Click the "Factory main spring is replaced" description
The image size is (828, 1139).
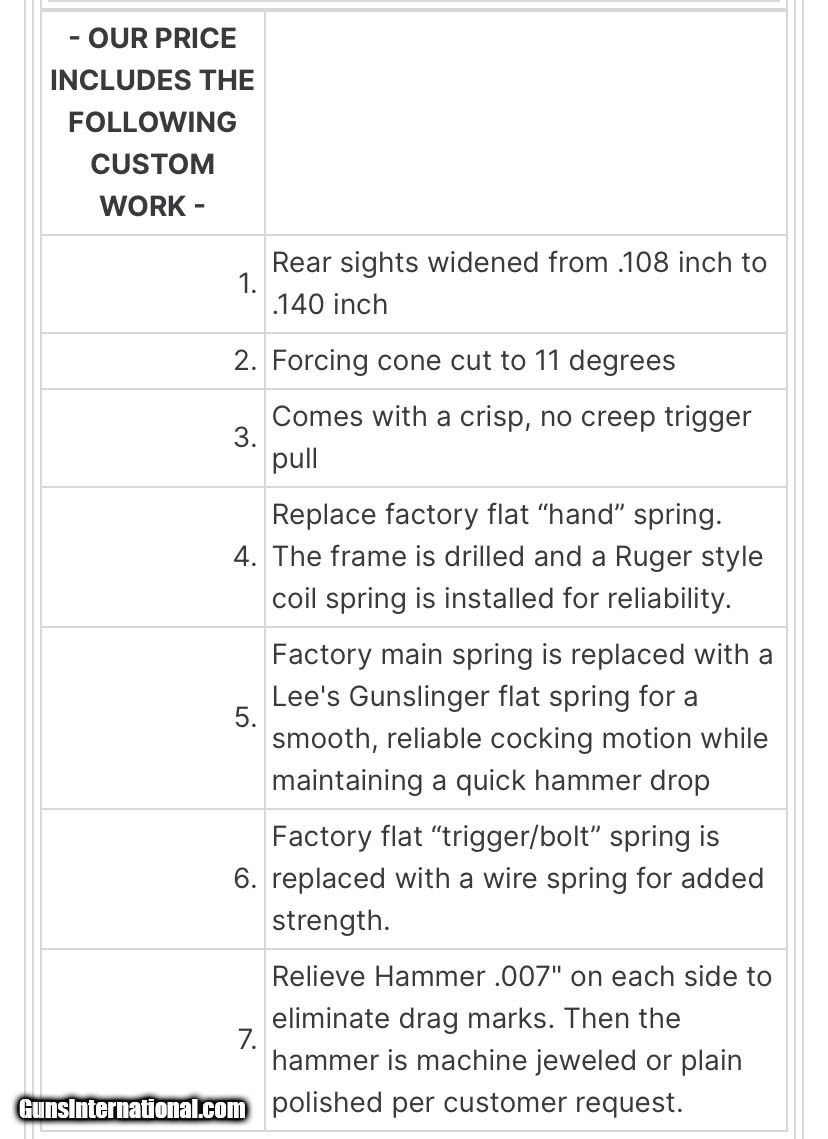522,717
